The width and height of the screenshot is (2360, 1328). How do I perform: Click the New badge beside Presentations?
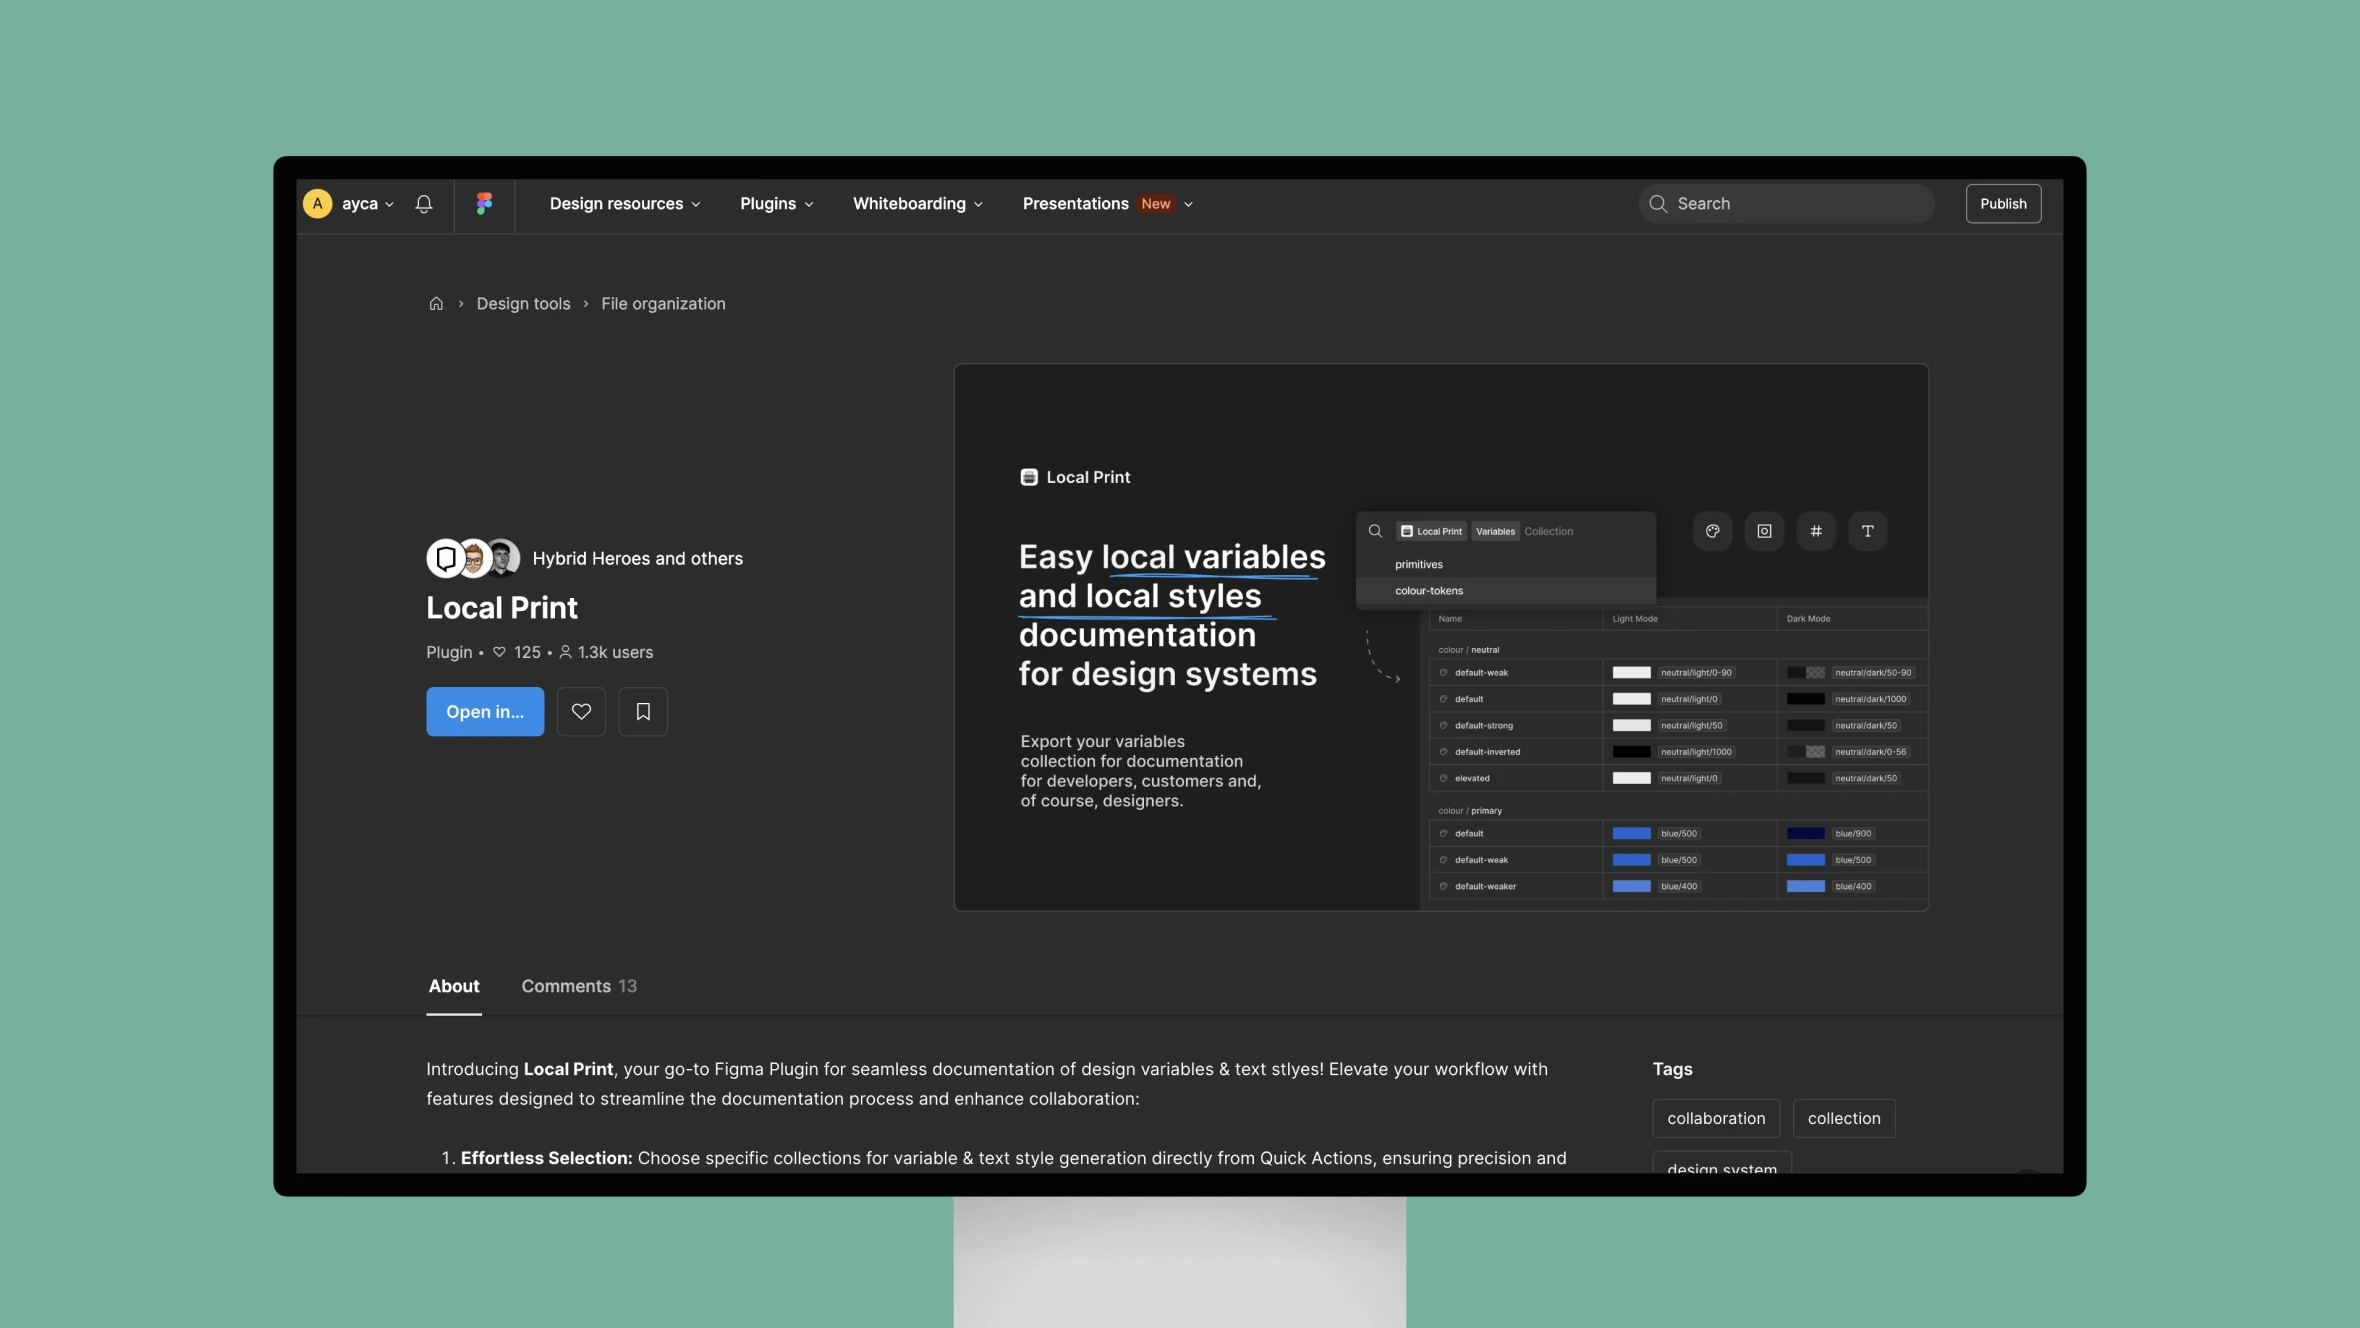pos(1156,204)
